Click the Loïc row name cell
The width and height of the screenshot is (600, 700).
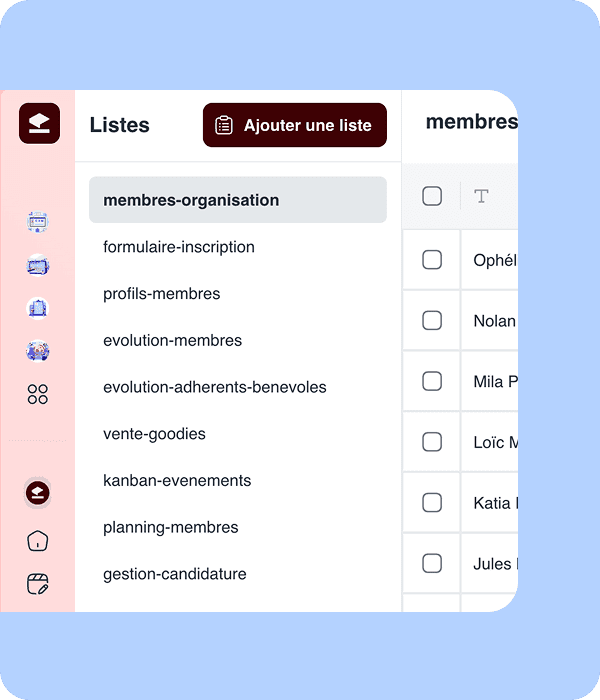494,442
